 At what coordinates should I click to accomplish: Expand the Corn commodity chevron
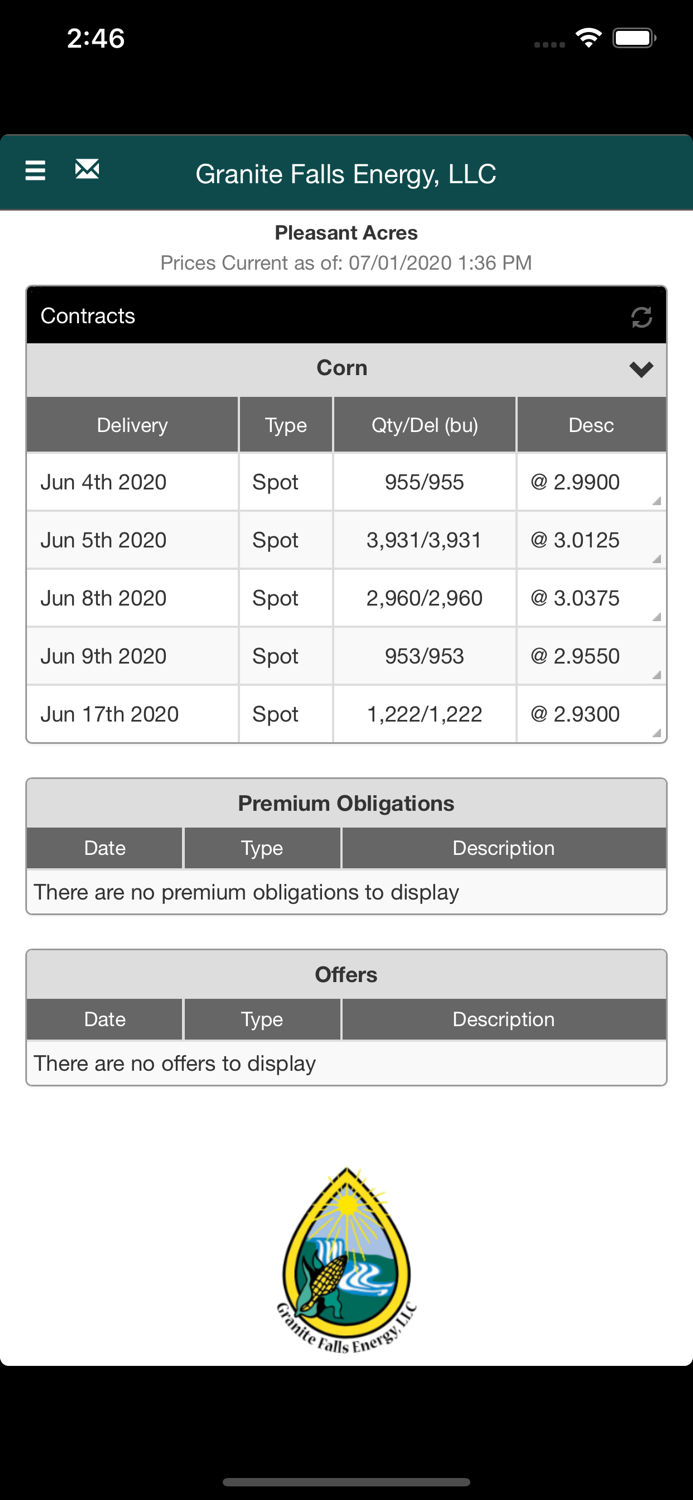point(641,369)
